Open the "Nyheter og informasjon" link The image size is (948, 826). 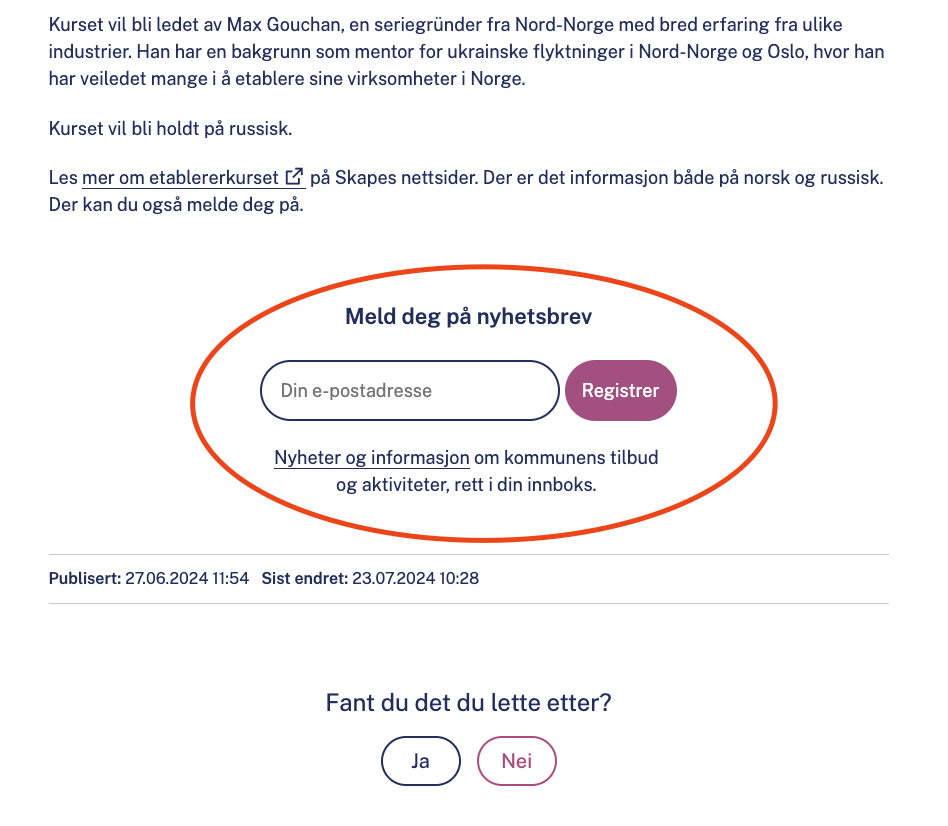click(x=372, y=458)
